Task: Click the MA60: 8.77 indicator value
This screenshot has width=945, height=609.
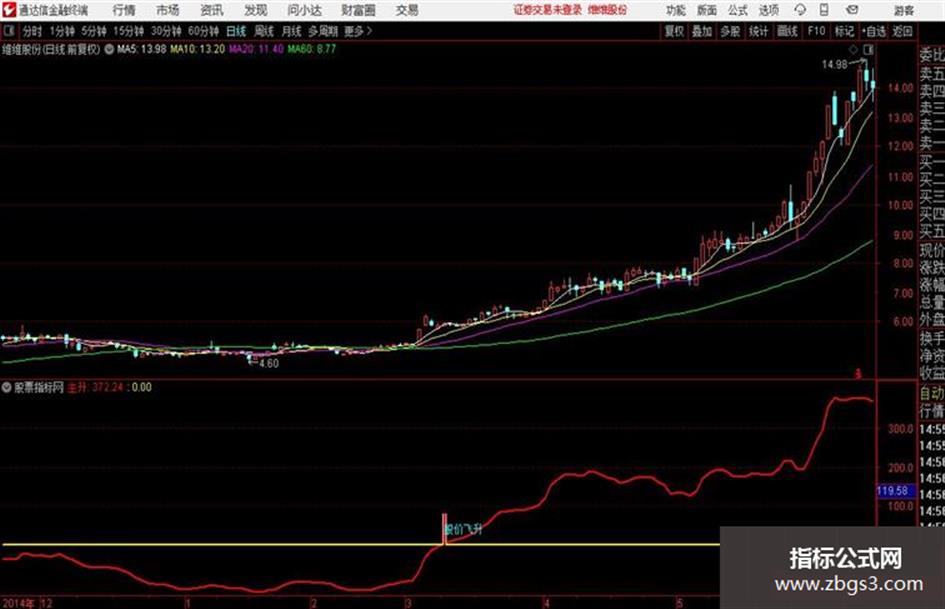Action: pyautogui.click(x=312, y=49)
